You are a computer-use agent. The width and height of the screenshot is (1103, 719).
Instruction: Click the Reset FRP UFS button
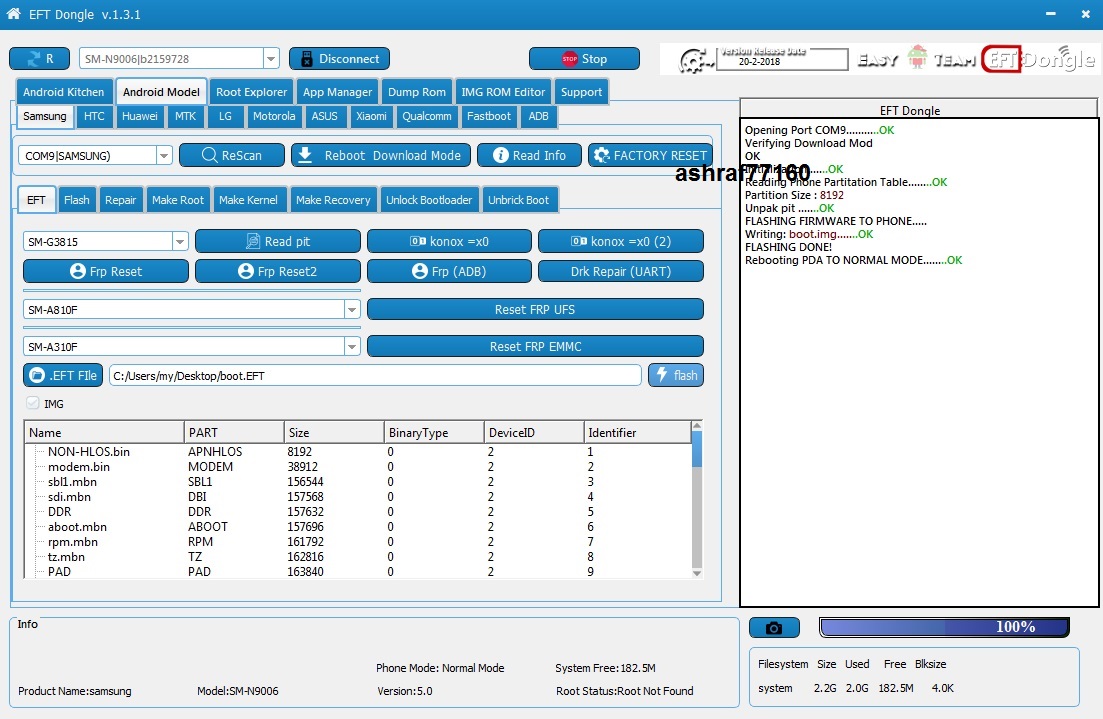(535, 310)
